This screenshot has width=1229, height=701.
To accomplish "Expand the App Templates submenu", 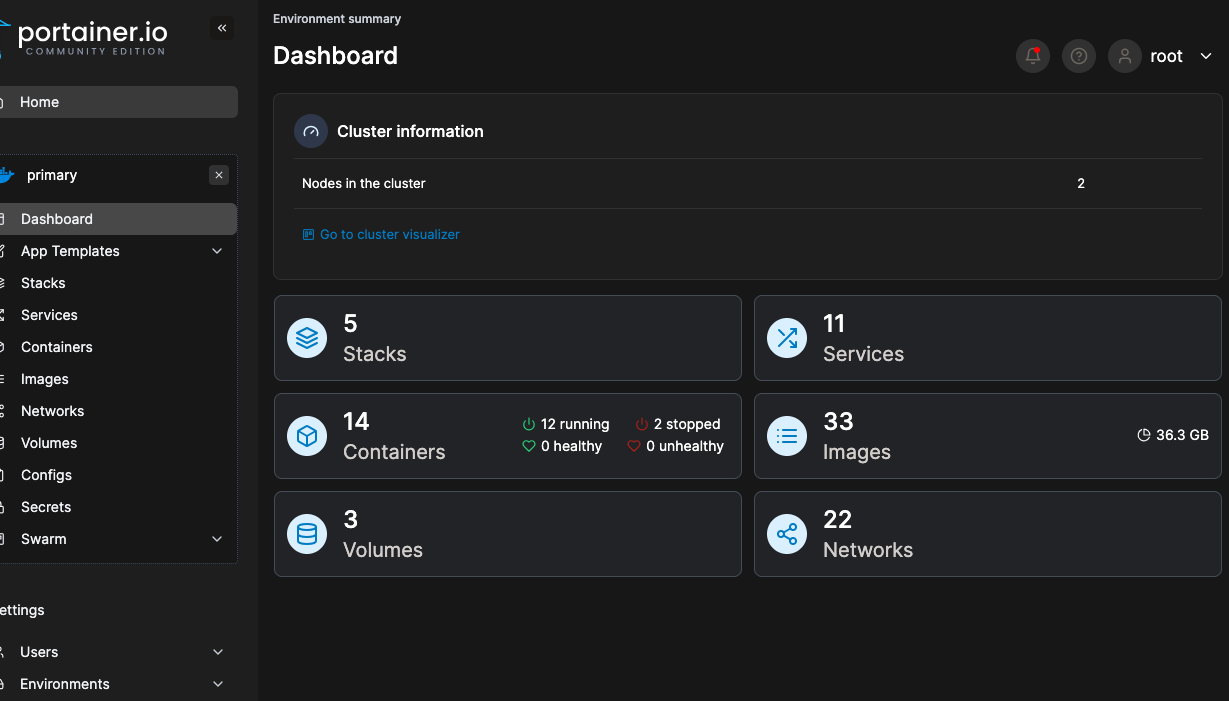I will [217, 251].
